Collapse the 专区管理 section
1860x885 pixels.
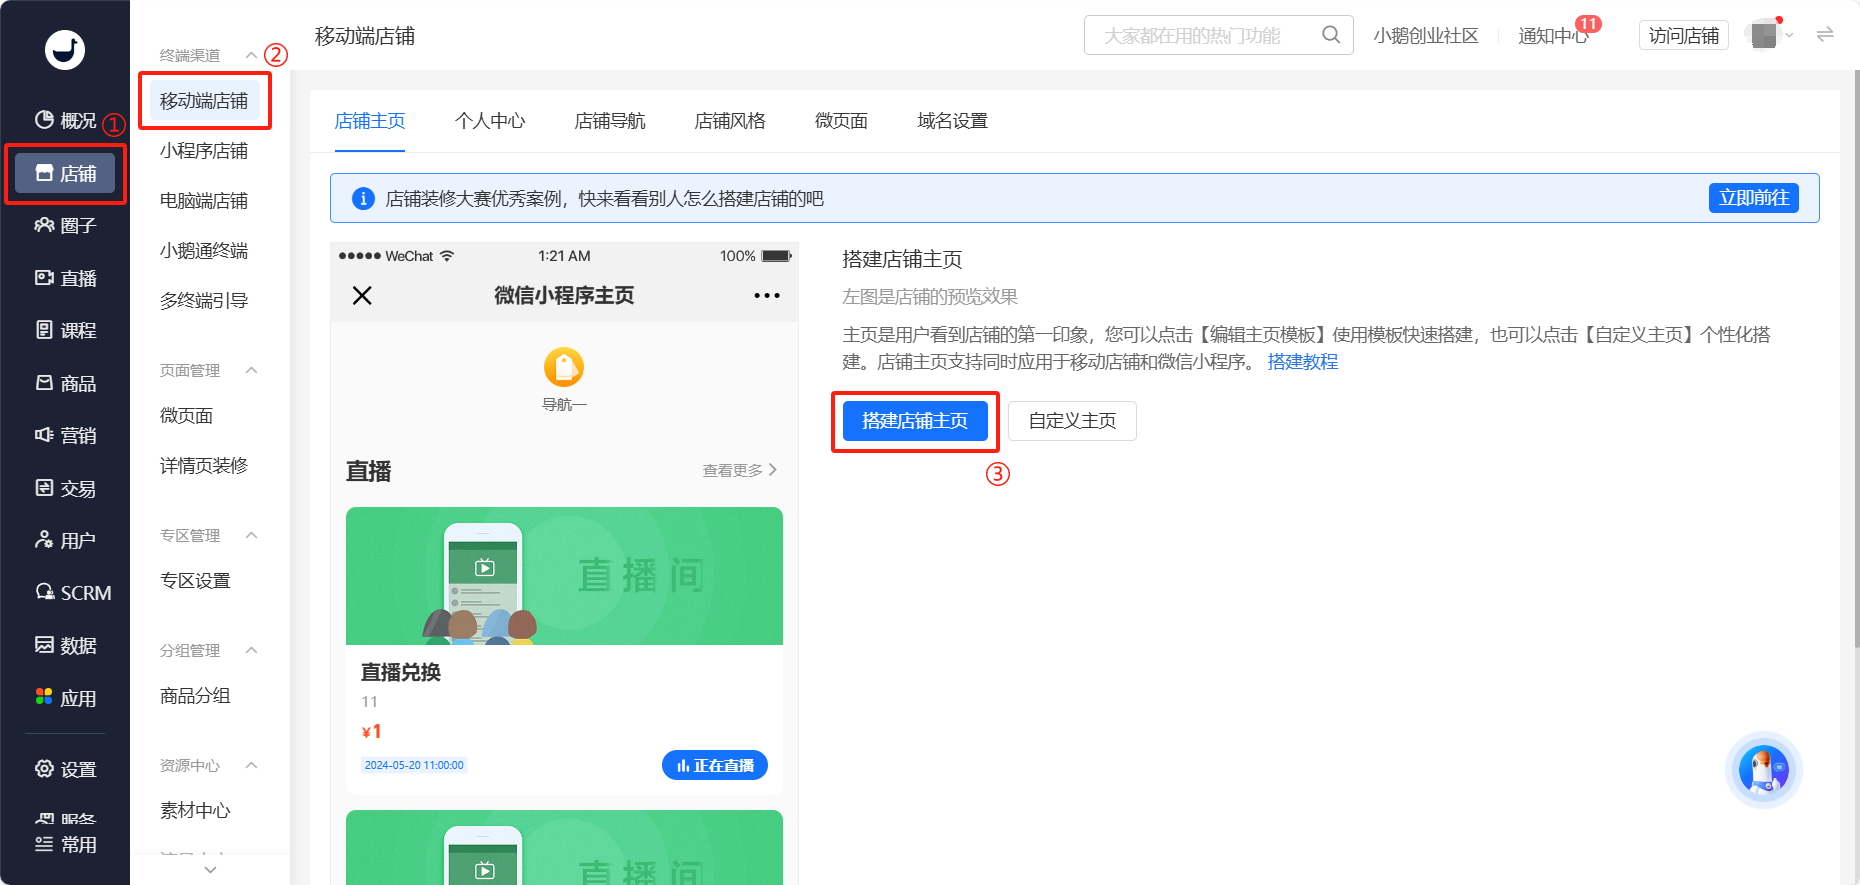252,535
